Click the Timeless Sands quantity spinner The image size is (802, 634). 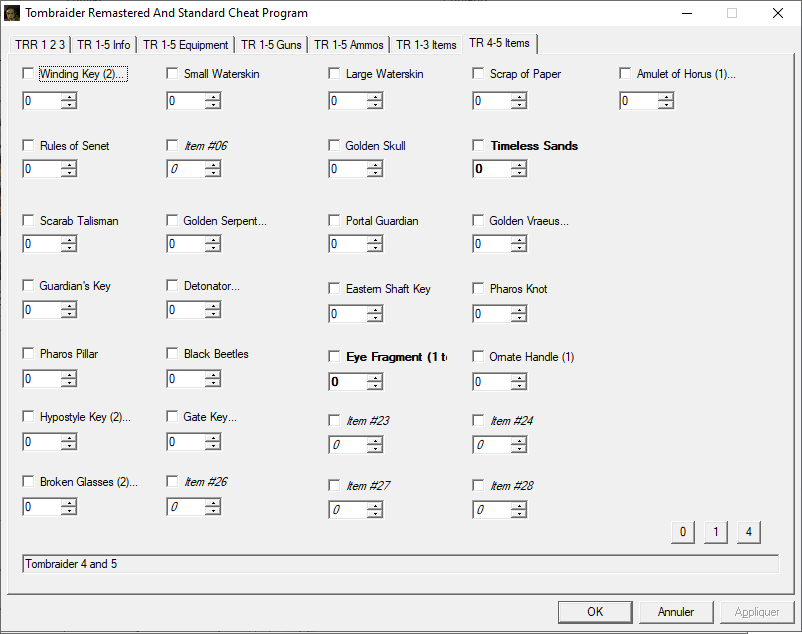click(x=519, y=169)
